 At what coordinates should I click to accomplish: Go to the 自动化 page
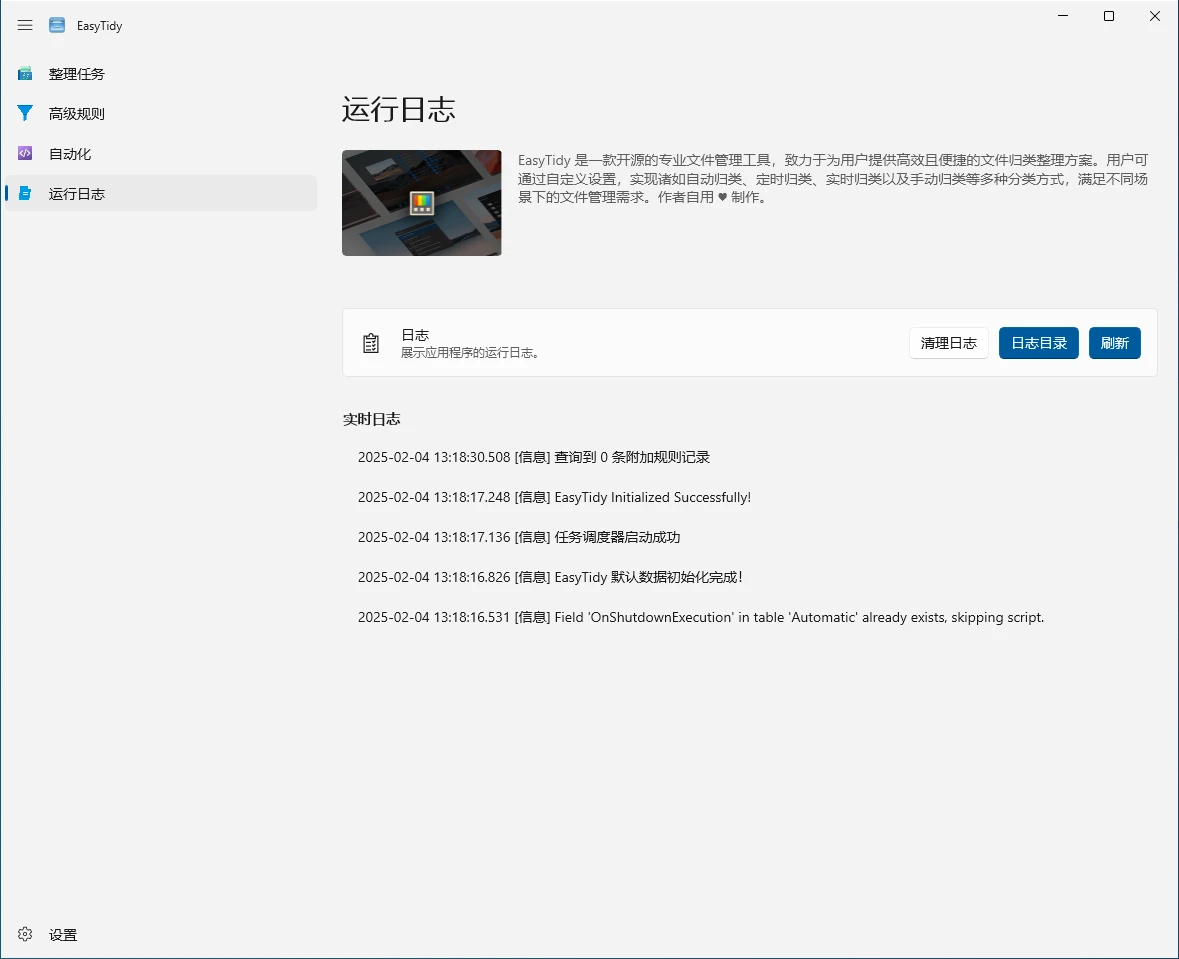(70, 154)
